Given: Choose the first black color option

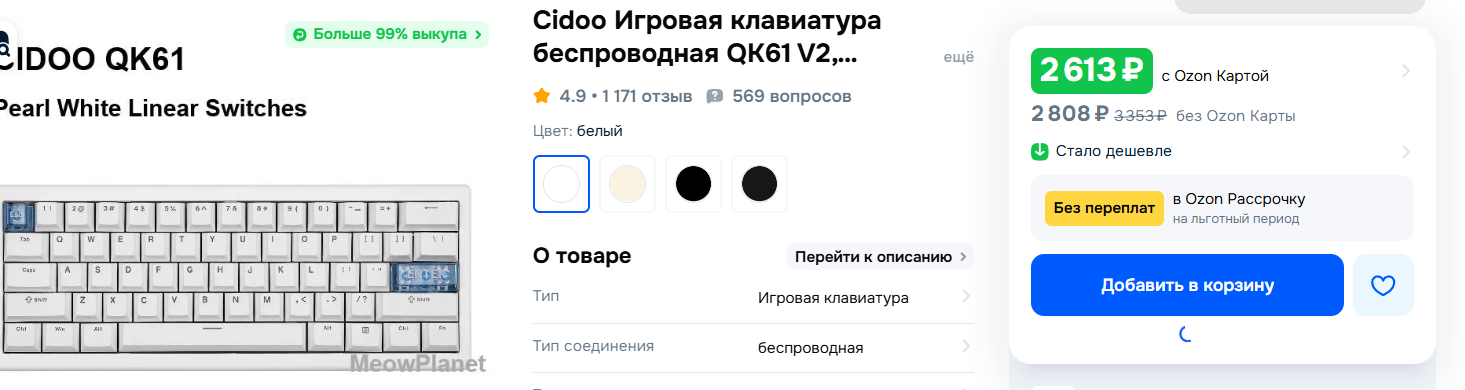Looking at the screenshot, I should pyautogui.click(x=693, y=184).
